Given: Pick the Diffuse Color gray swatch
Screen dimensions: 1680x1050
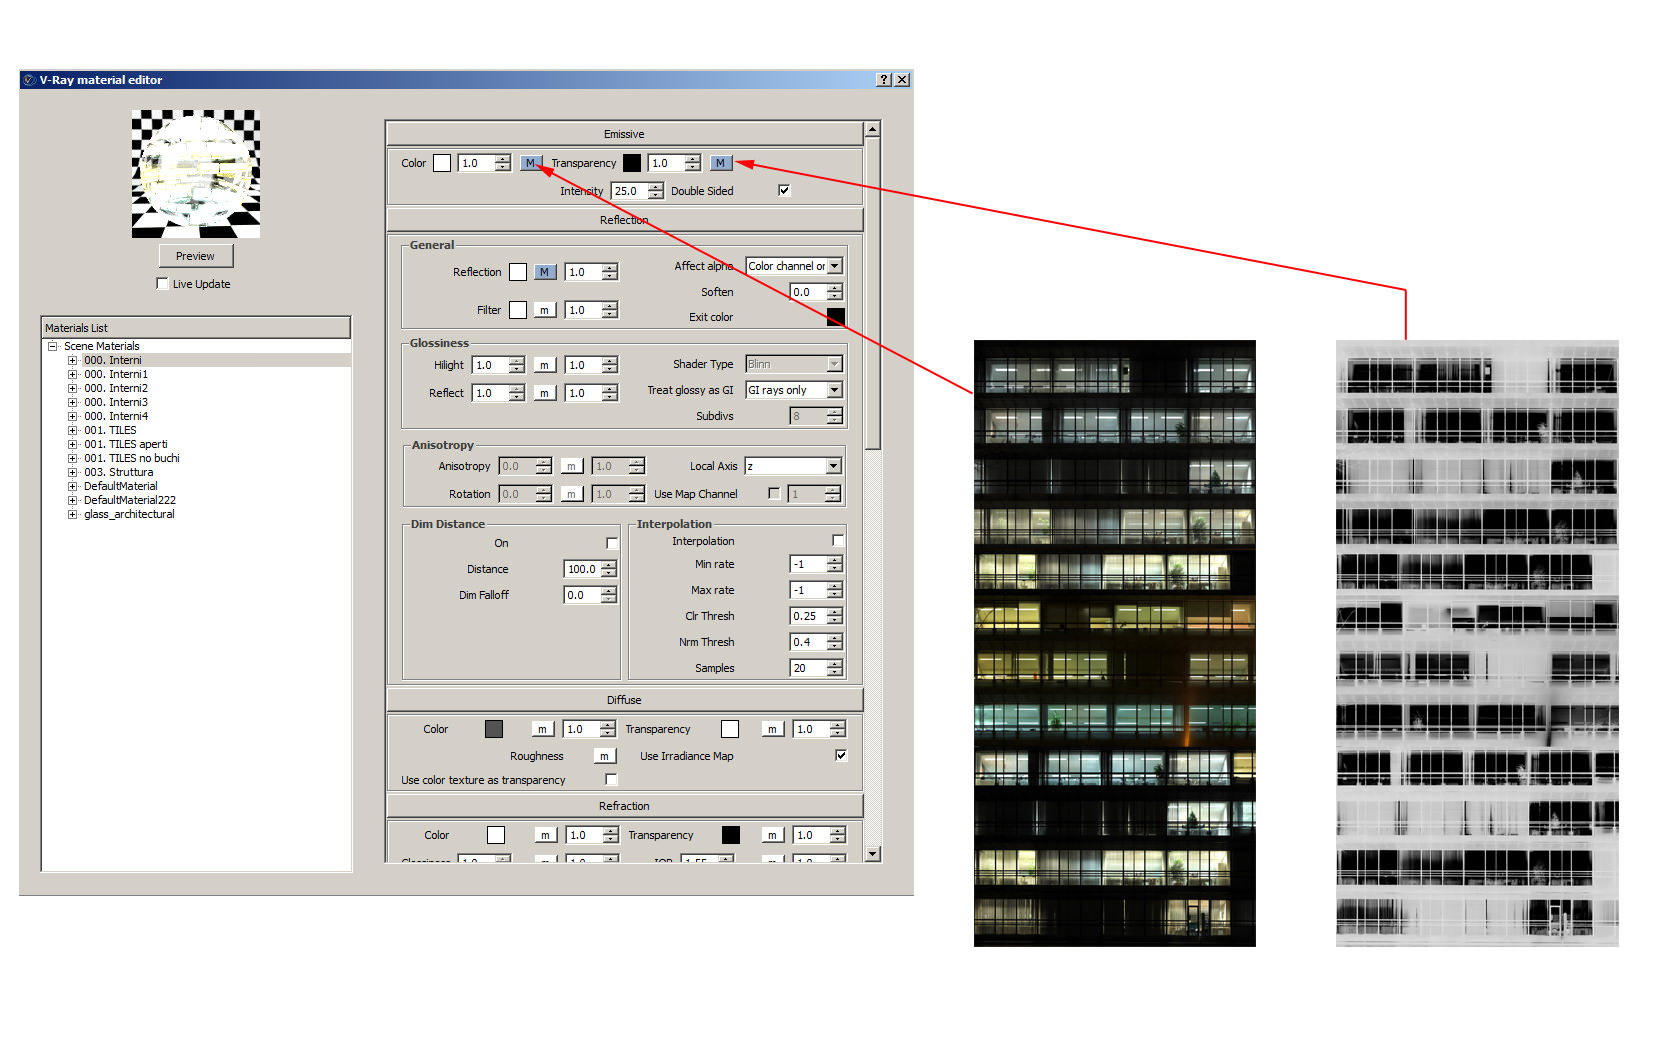Looking at the screenshot, I should [x=494, y=729].
